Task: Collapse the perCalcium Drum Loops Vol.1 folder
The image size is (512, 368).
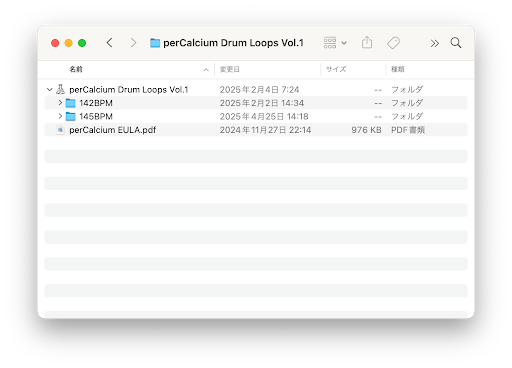Action: tap(50, 89)
